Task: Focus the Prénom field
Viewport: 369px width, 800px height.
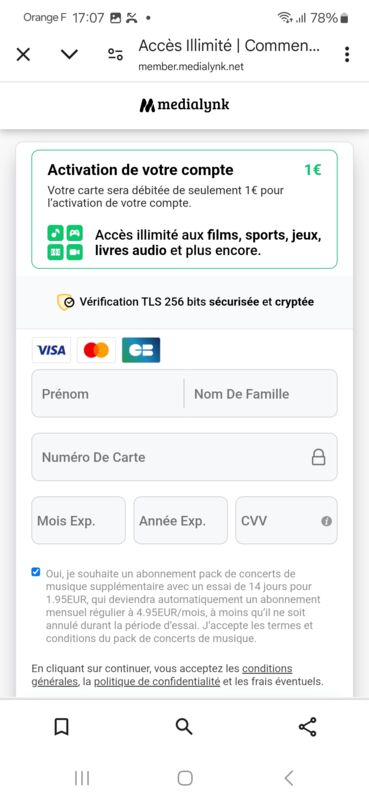Action: [108, 393]
